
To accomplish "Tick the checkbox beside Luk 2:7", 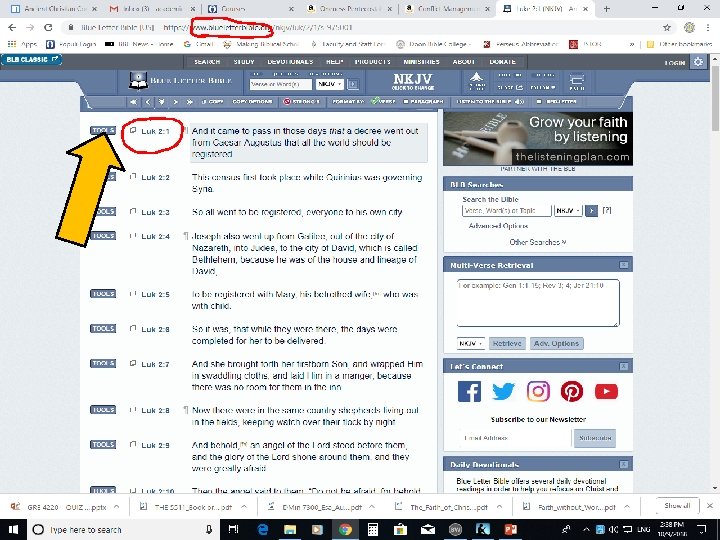I will pos(133,363).
